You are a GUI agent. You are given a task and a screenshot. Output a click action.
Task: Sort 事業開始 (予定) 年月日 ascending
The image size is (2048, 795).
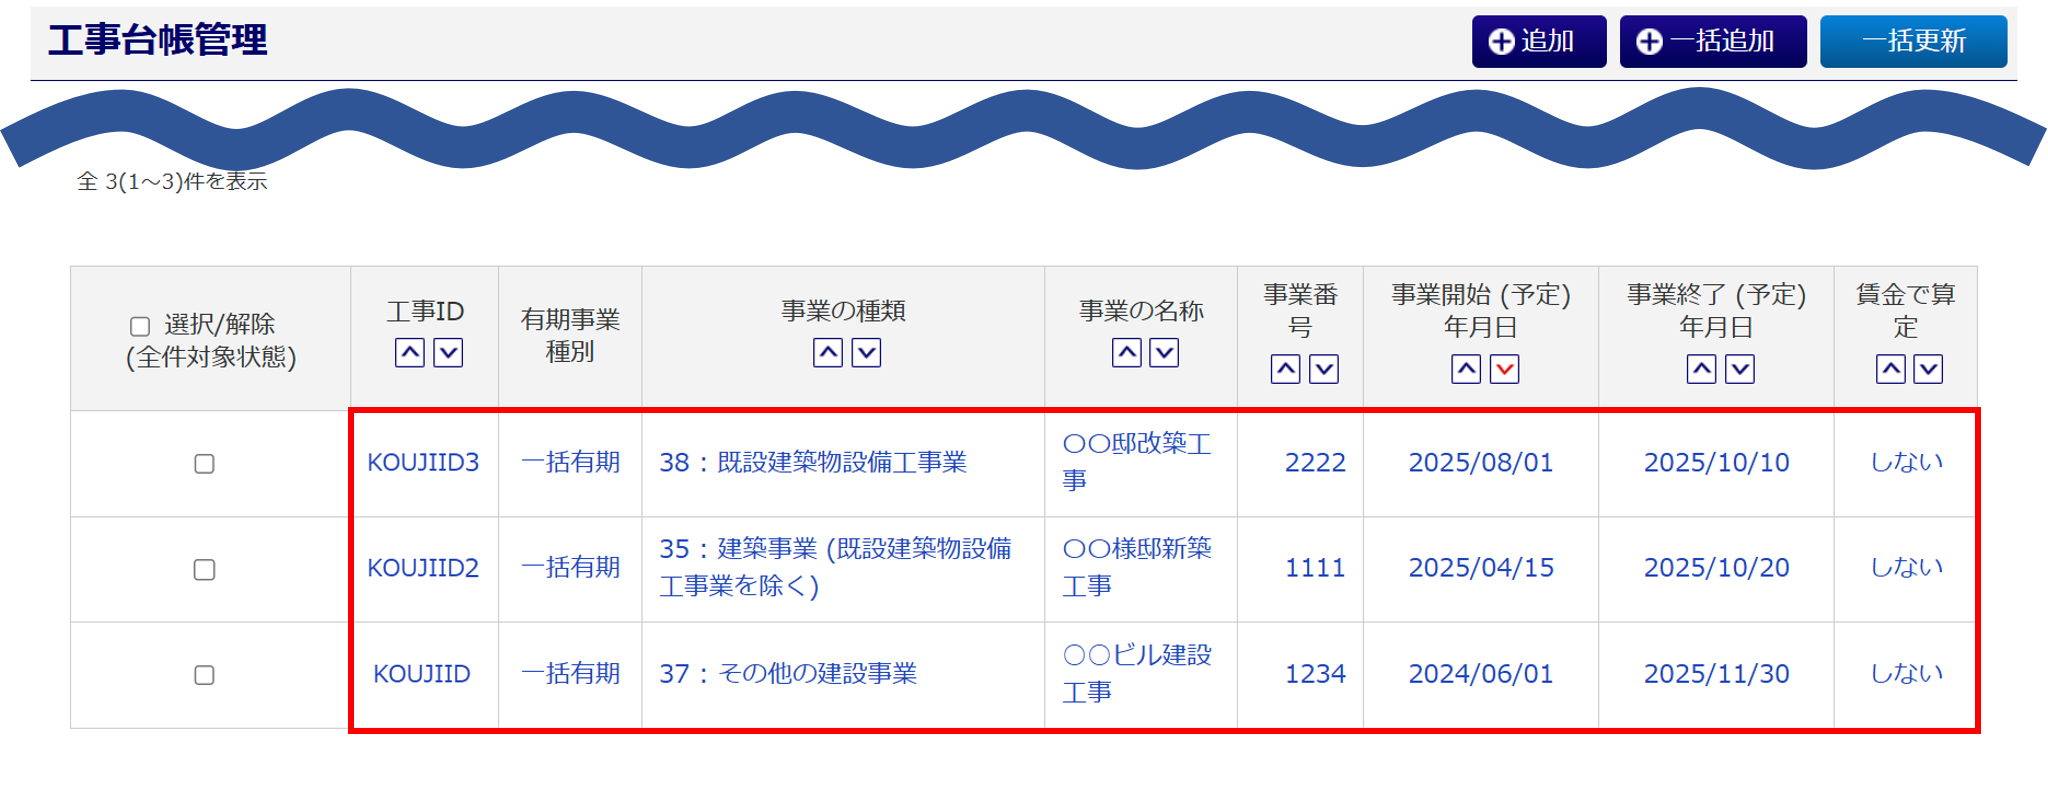pos(1466,370)
